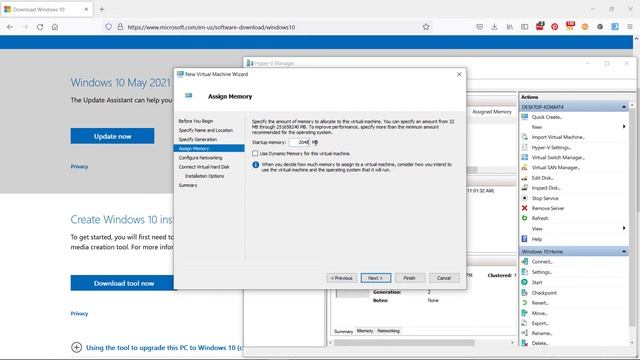Click the Connect icon for Windows 10 Home
The height and width of the screenshot is (360, 640).
tap(524, 262)
